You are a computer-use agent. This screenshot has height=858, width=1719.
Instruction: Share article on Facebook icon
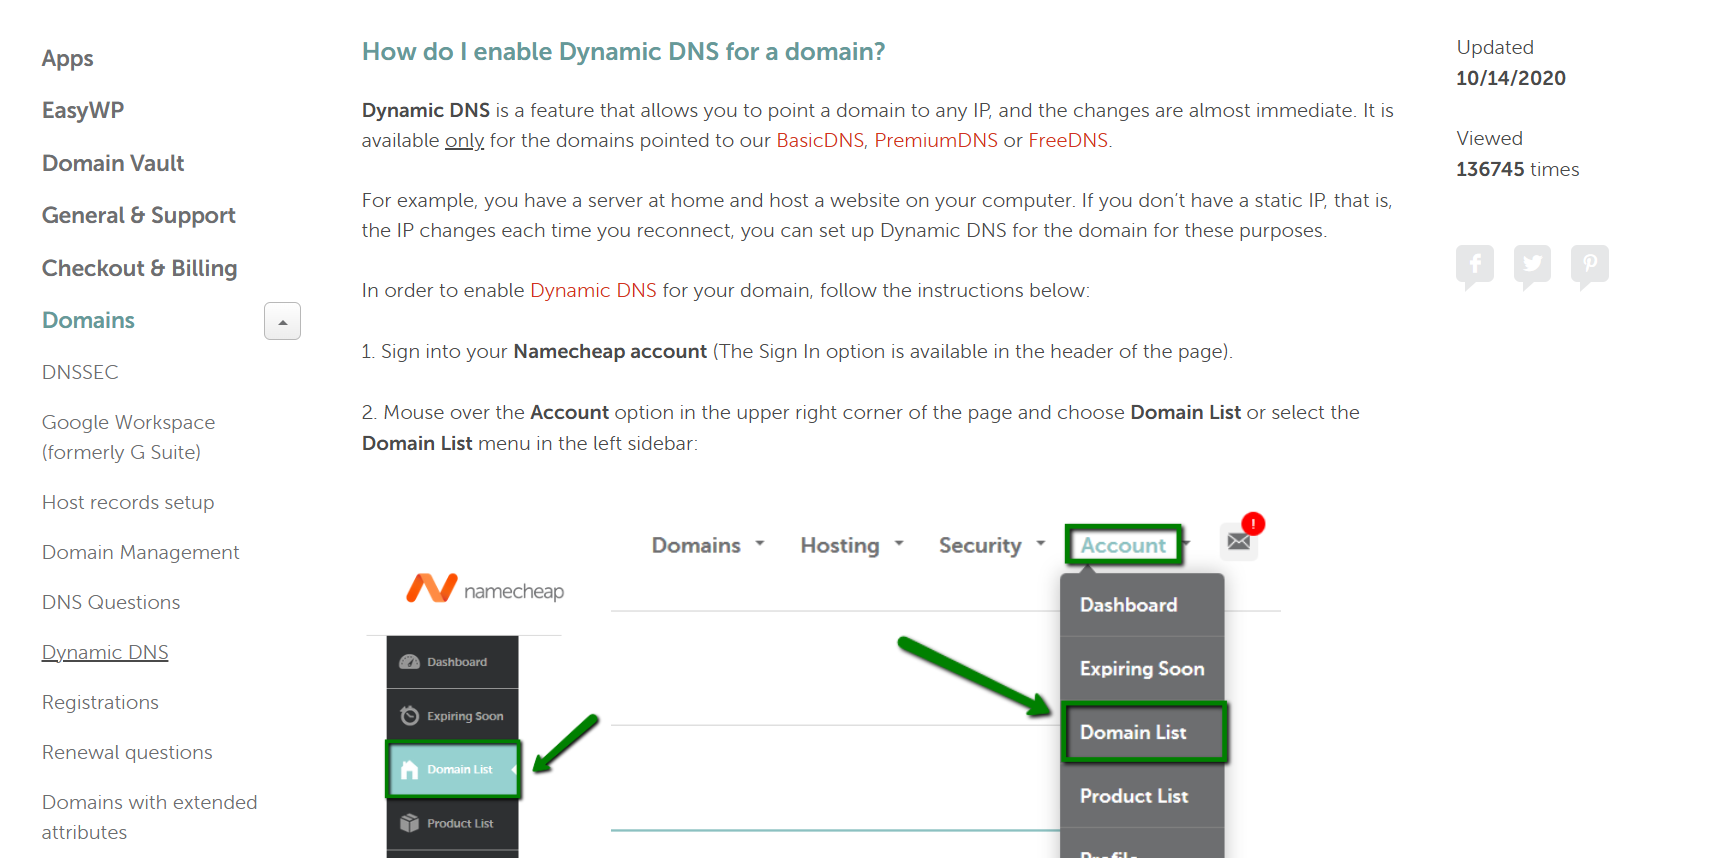click(x=1475, y=266)
